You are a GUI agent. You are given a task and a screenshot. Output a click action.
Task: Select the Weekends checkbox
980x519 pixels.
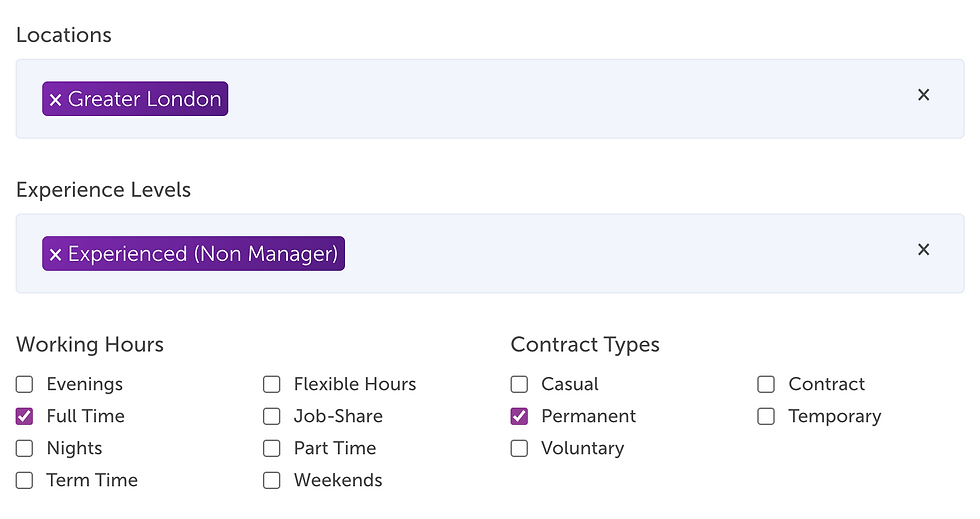click(272, 480)
